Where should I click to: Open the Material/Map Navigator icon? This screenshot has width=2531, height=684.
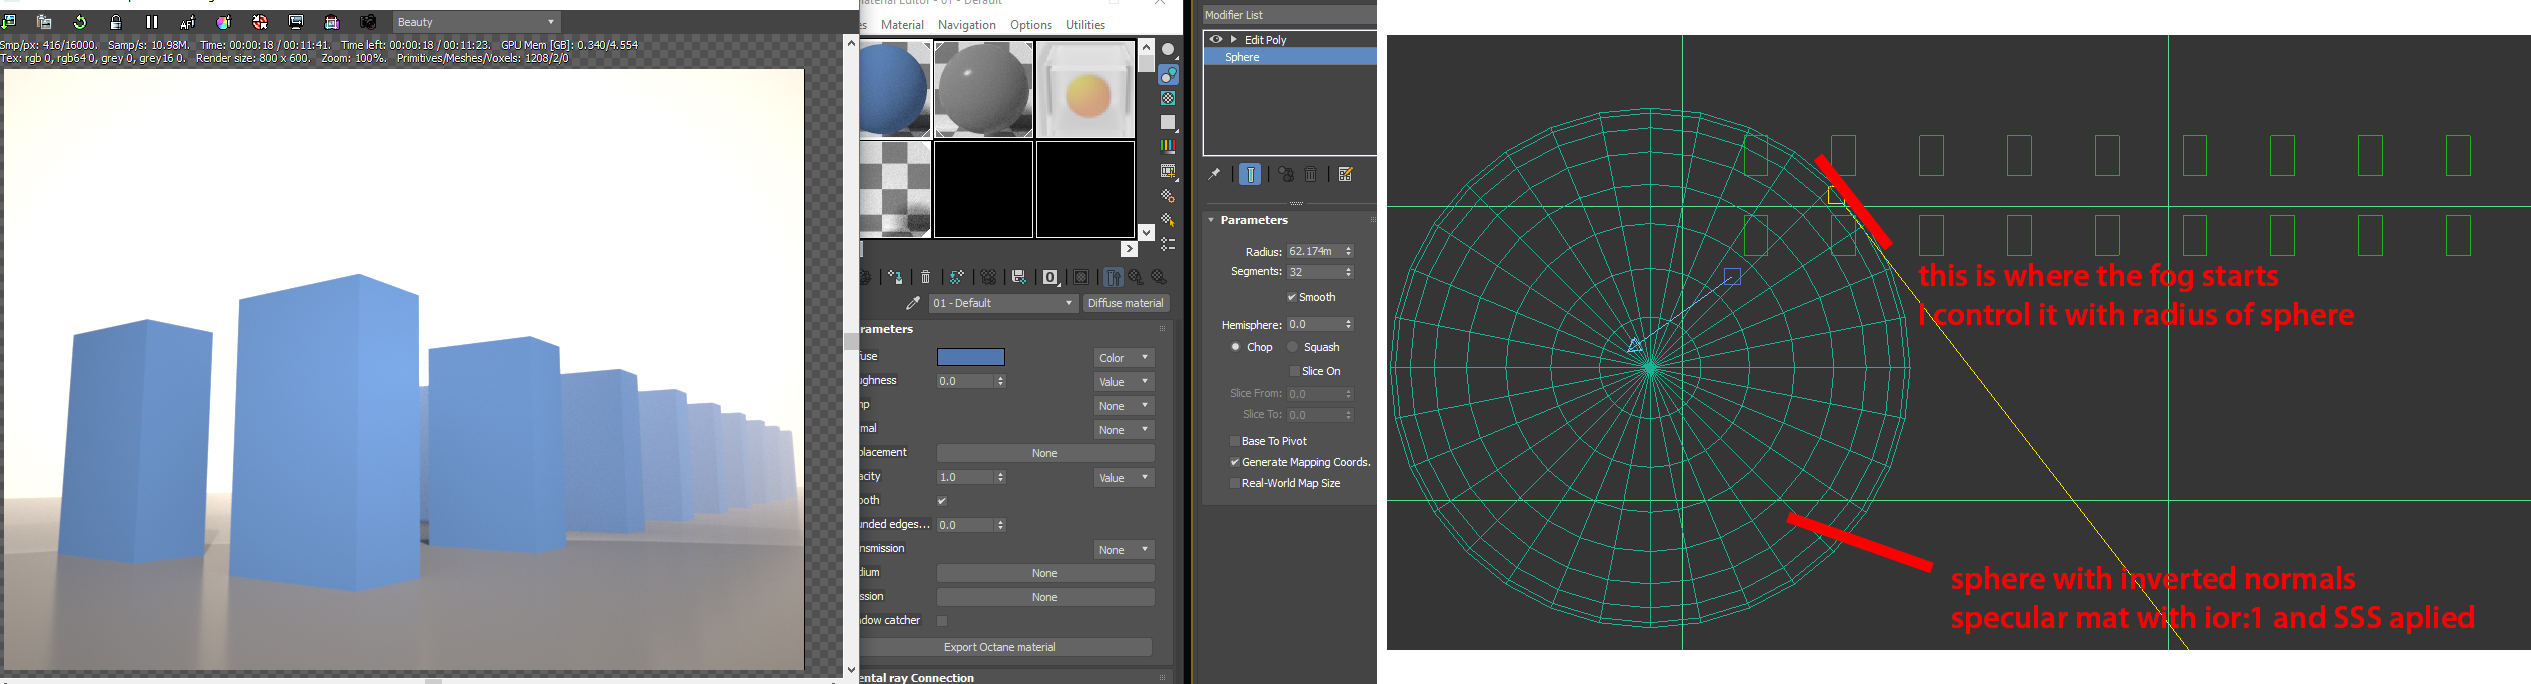coord(1168,244)
